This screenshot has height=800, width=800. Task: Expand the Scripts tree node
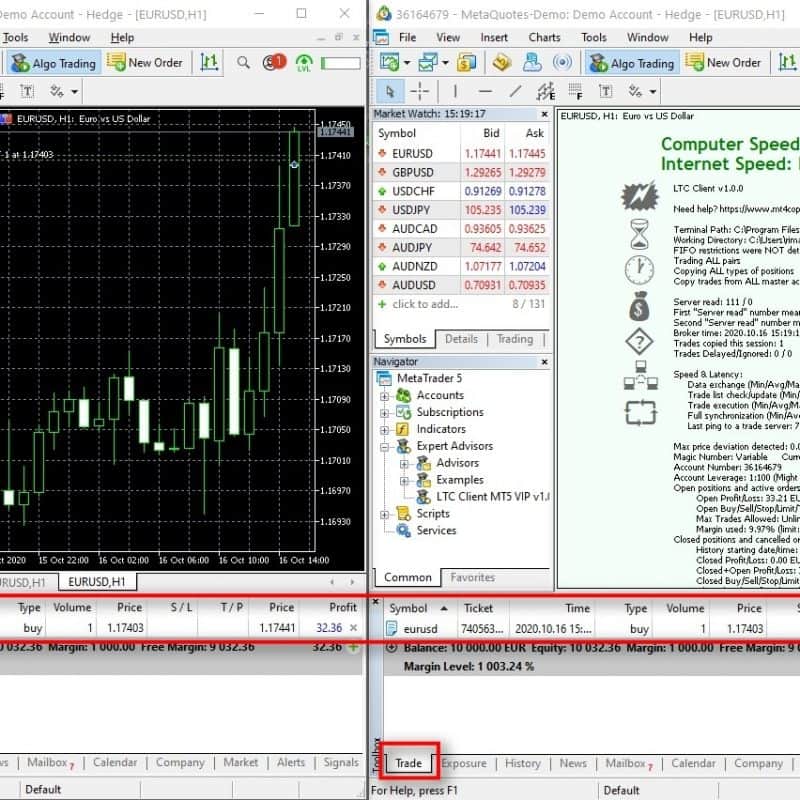(x=385, y=514)
